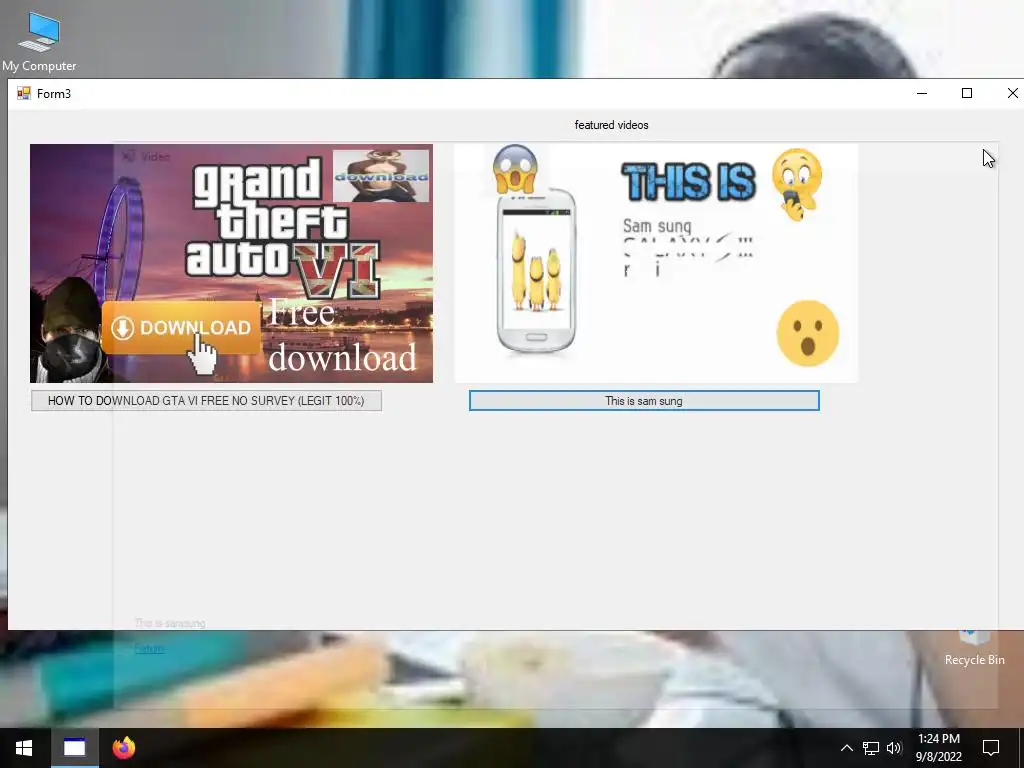The width and height of the screenshot is (1024, 768).
Task: Show hidden system tray icons
Action: click(846, 748)
